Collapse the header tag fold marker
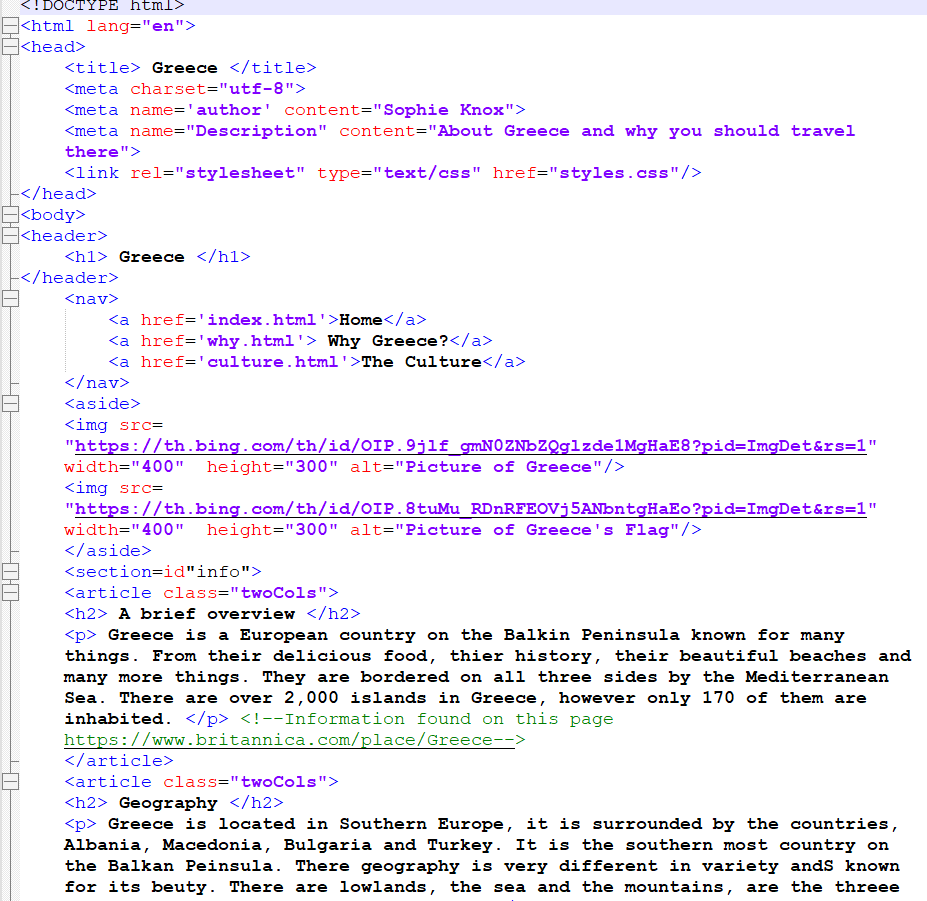Screen dimensions: 927x901 click(x=11, y=236)
